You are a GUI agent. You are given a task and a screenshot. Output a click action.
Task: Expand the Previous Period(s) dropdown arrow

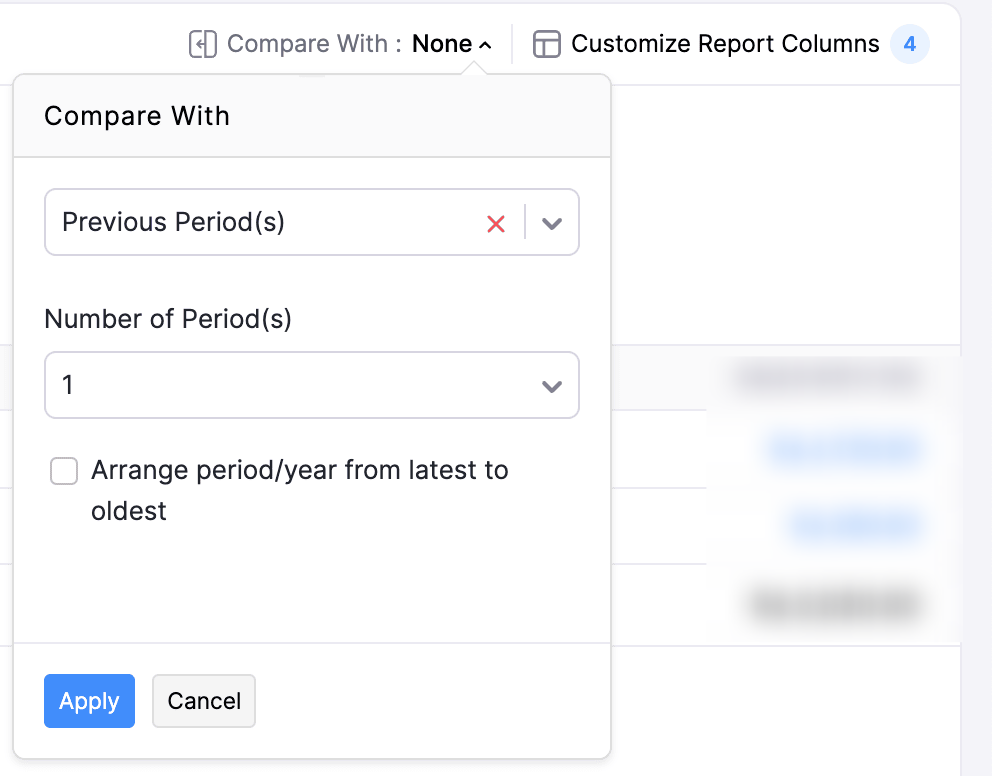(552, 223)
